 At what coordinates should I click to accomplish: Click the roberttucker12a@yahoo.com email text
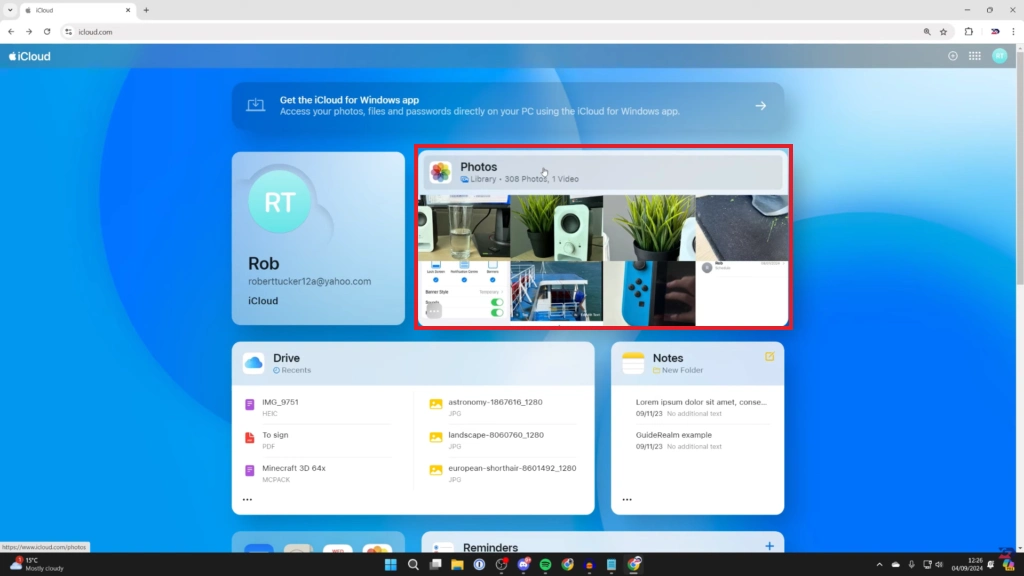coord(310,281)
